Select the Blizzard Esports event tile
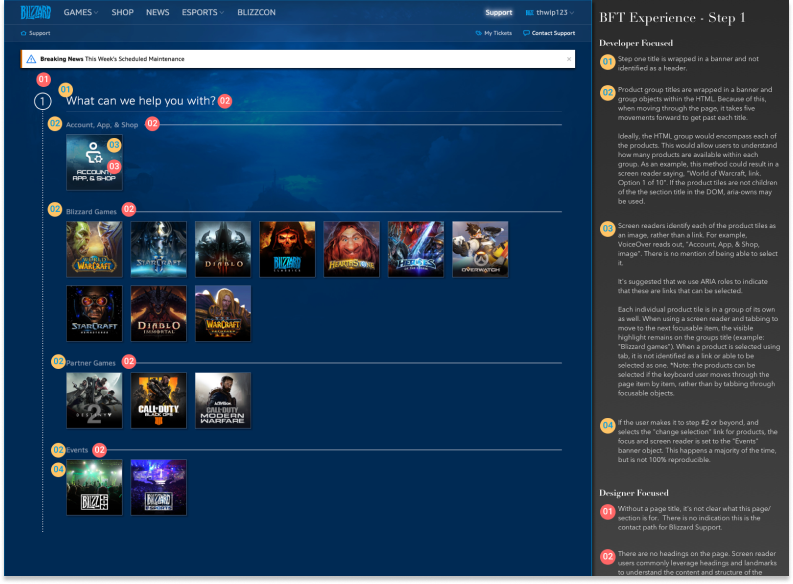This screenshot has height=584, width=793. pos(158,487)
